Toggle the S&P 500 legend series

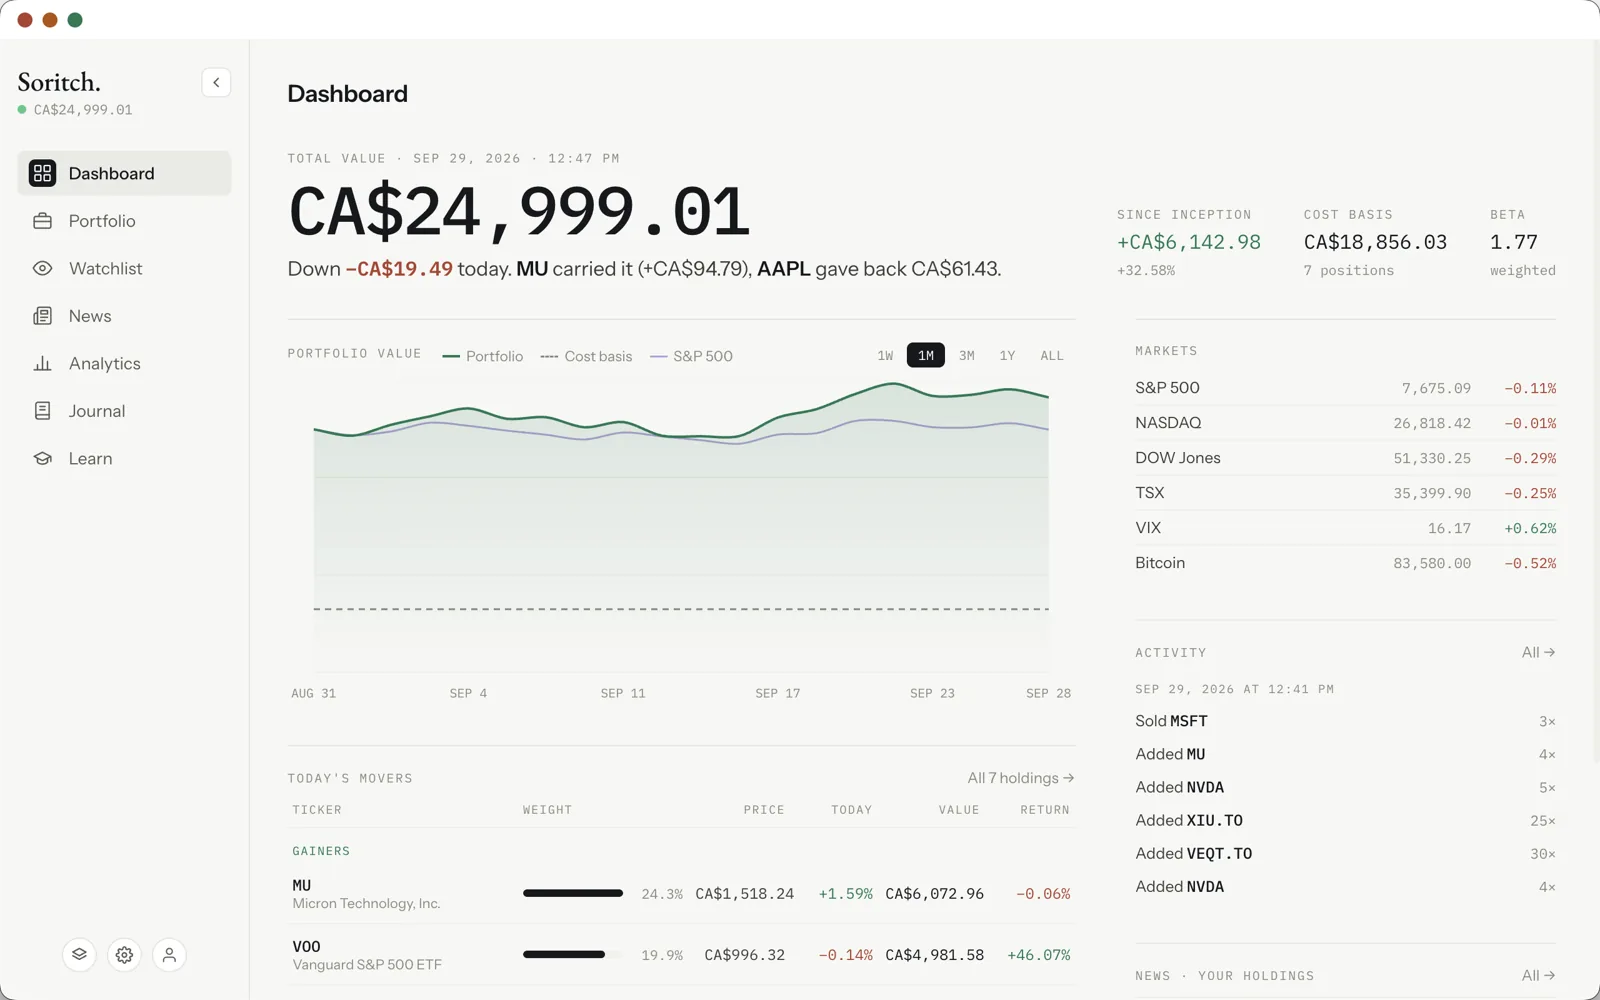click(691, 356)
